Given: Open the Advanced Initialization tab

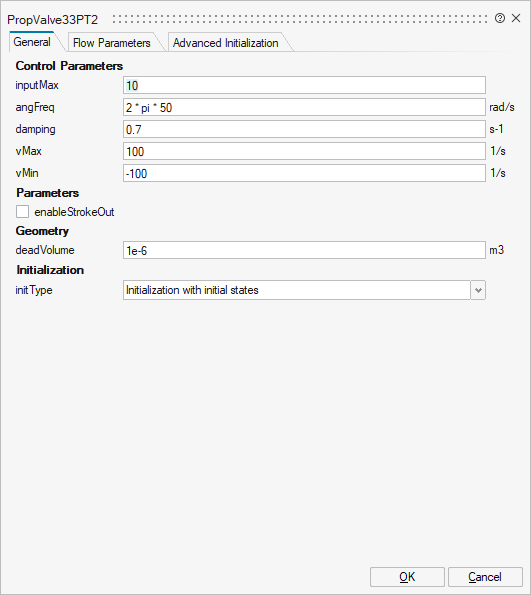Looking at the screenshot, I should [x=225, y=42].
